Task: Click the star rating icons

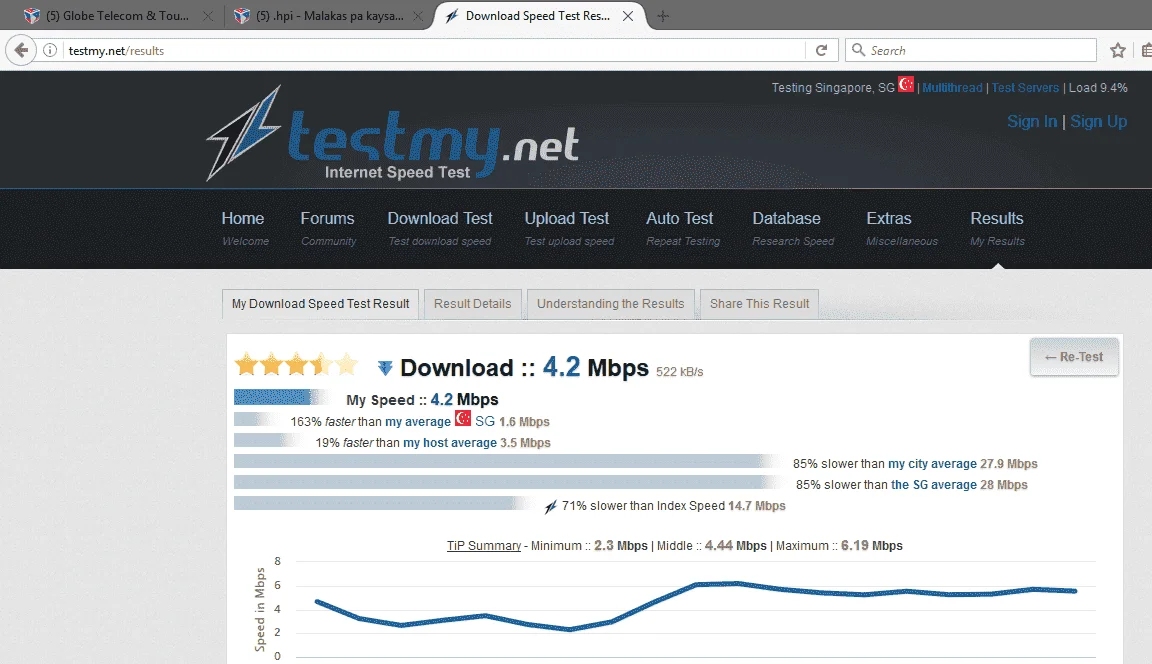Action: (x=296, y=364)
